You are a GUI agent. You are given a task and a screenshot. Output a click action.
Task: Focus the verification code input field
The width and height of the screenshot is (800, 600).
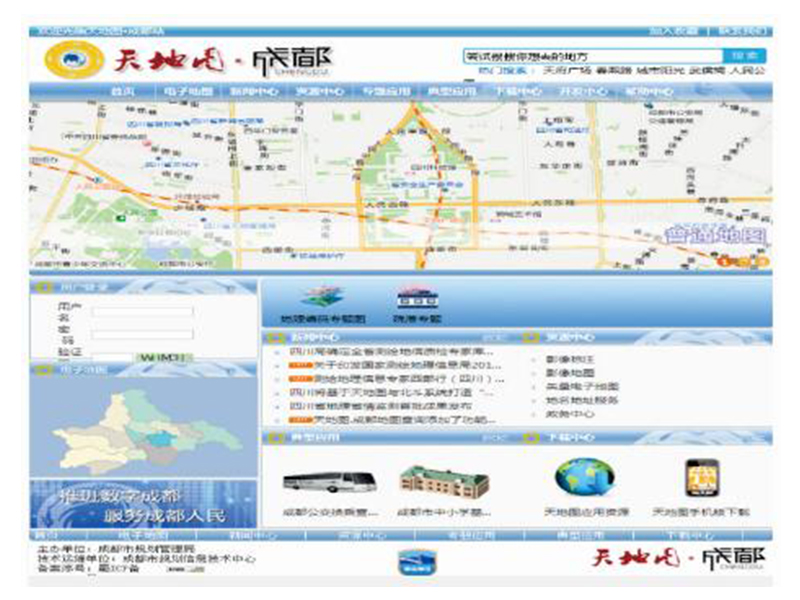tap(113, 357)
